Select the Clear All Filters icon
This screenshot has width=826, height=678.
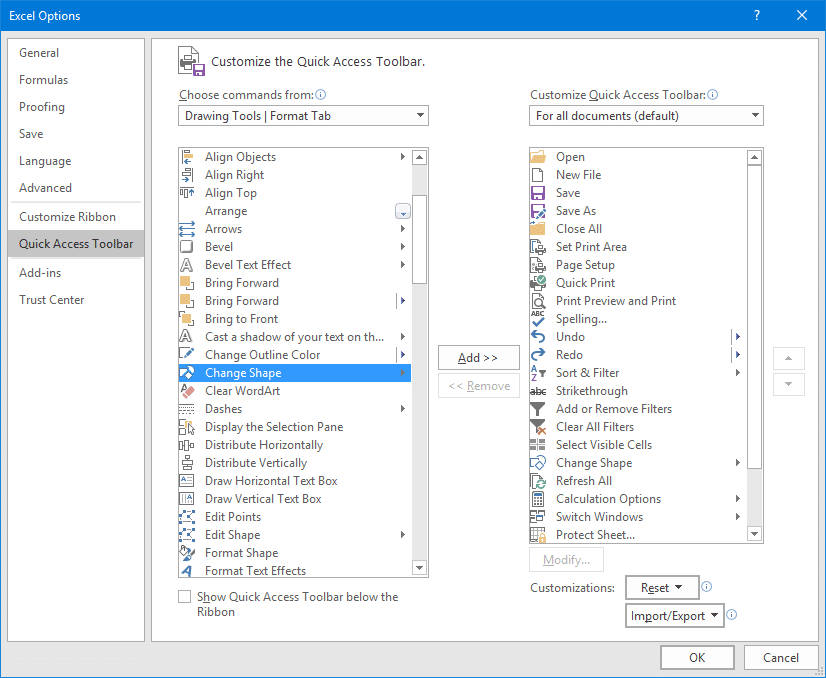(x=538, y=427)
